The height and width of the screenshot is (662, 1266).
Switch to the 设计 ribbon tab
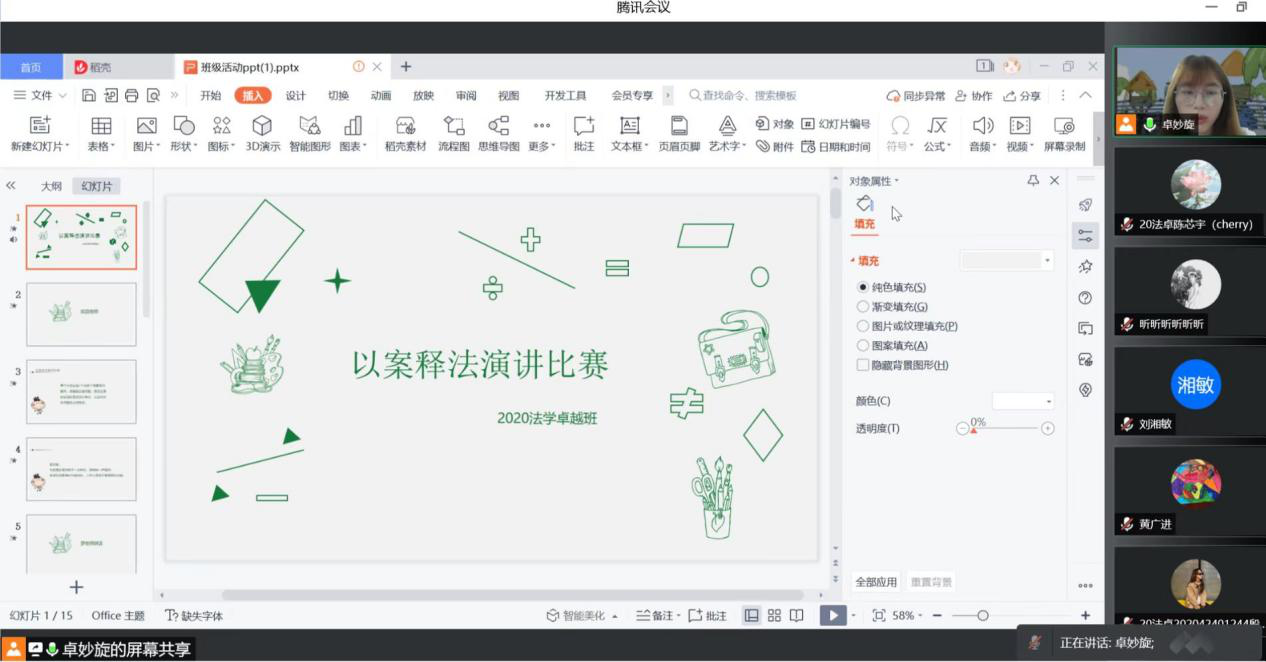click(x=296, y=96)
